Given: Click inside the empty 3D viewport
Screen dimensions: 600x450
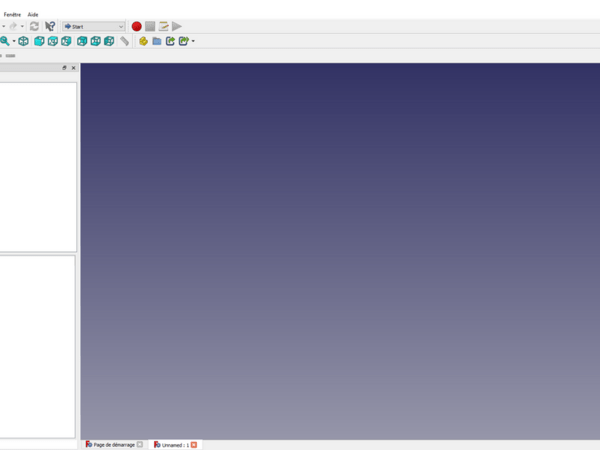Looking at the screenshot, I should [x=340, y=250].
